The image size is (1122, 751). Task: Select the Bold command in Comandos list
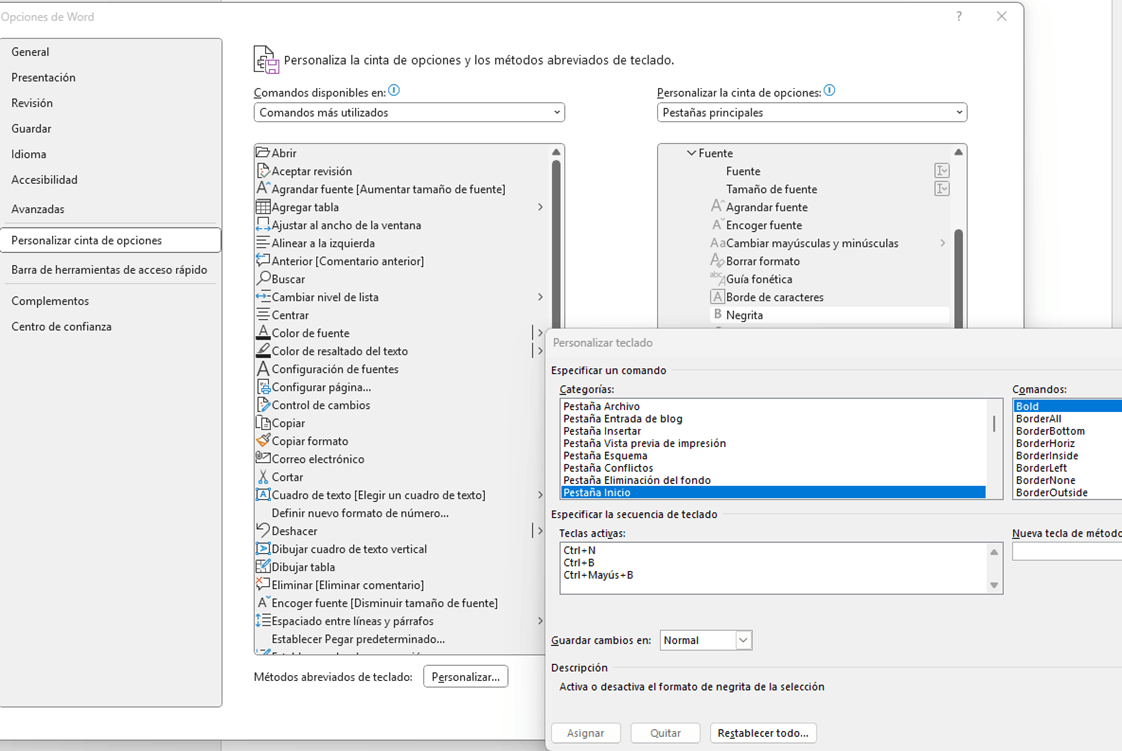(x=1068, y=406)
